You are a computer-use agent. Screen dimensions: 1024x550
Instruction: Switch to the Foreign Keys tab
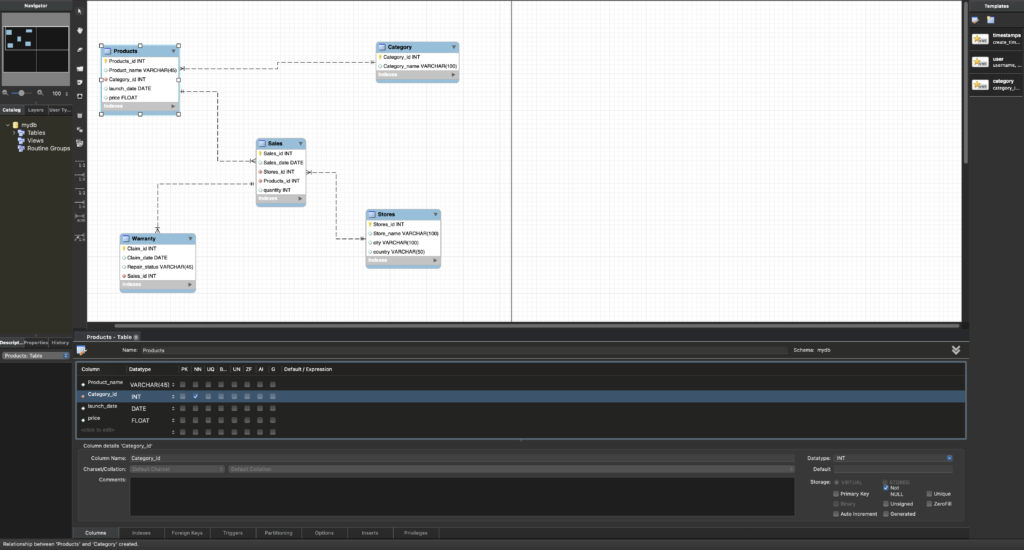[188, 533]
